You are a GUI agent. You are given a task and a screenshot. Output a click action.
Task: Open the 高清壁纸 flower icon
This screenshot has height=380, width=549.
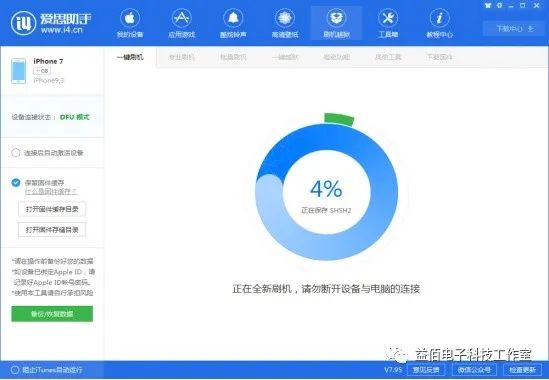285,18
